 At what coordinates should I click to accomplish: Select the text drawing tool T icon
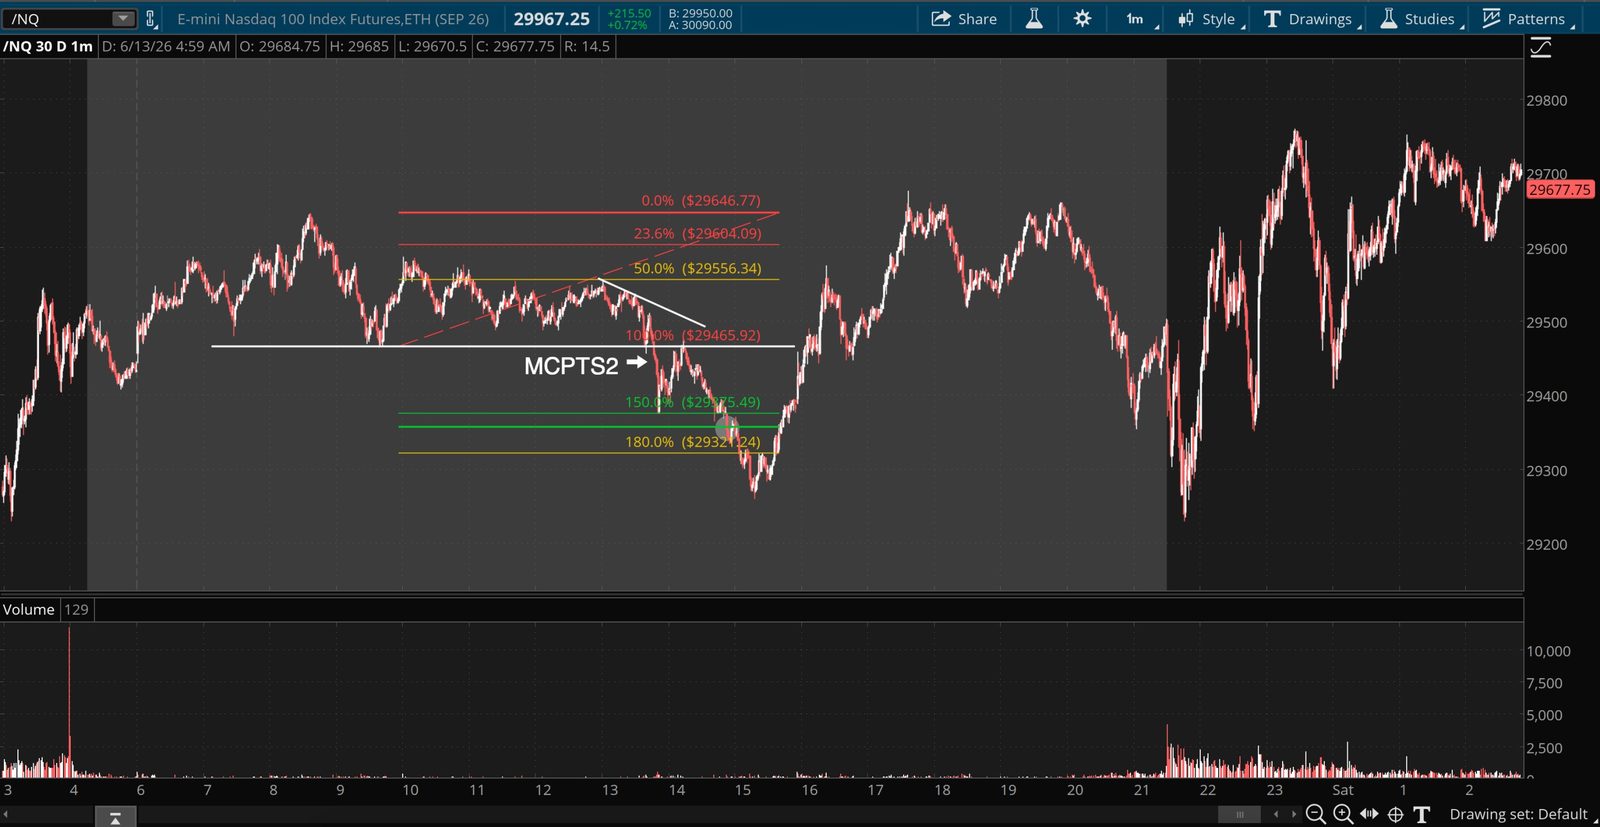1421,814
